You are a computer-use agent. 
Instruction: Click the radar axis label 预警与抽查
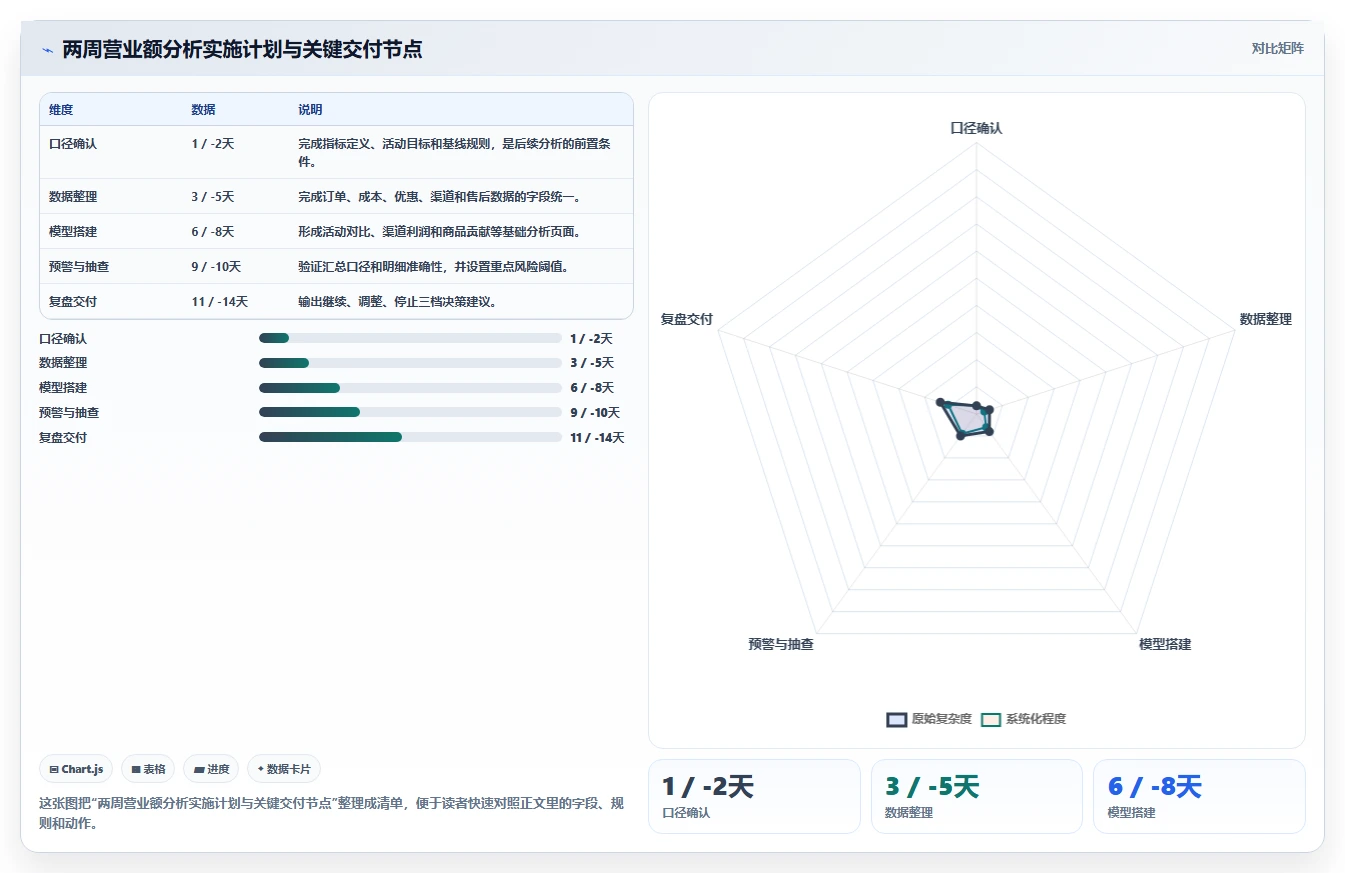pos(781,644)
